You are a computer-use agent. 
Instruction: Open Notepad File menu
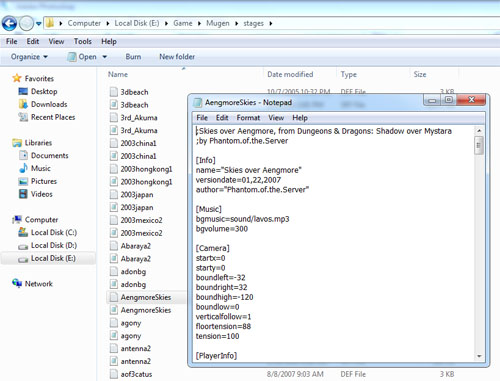tap(202, 118)
